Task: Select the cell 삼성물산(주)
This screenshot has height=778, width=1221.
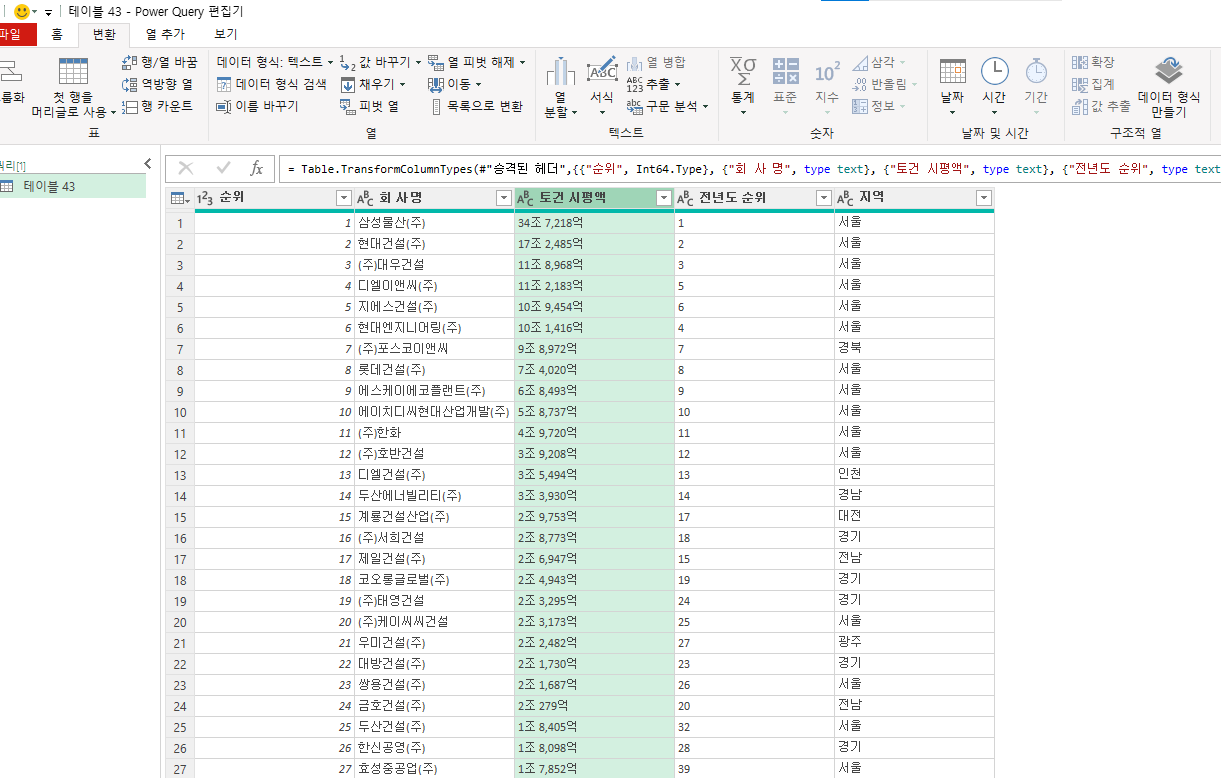Action: tap(434, 223)
